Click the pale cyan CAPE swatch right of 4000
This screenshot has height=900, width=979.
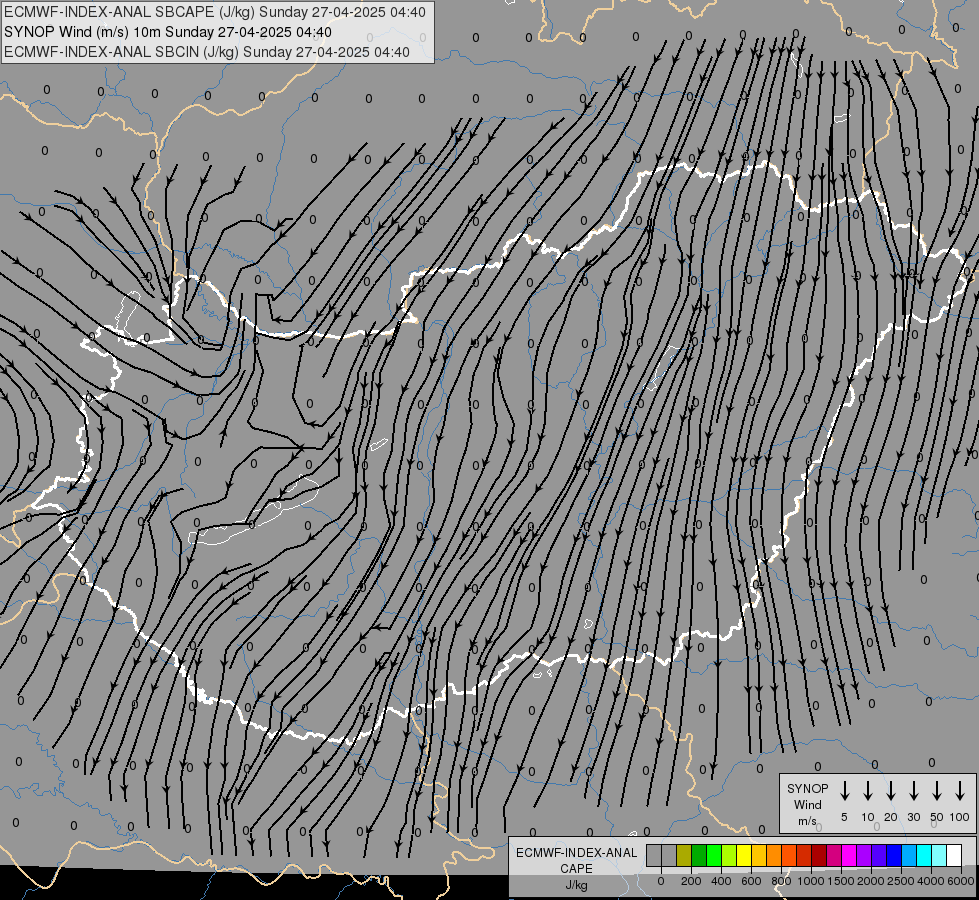click(939, 855)
